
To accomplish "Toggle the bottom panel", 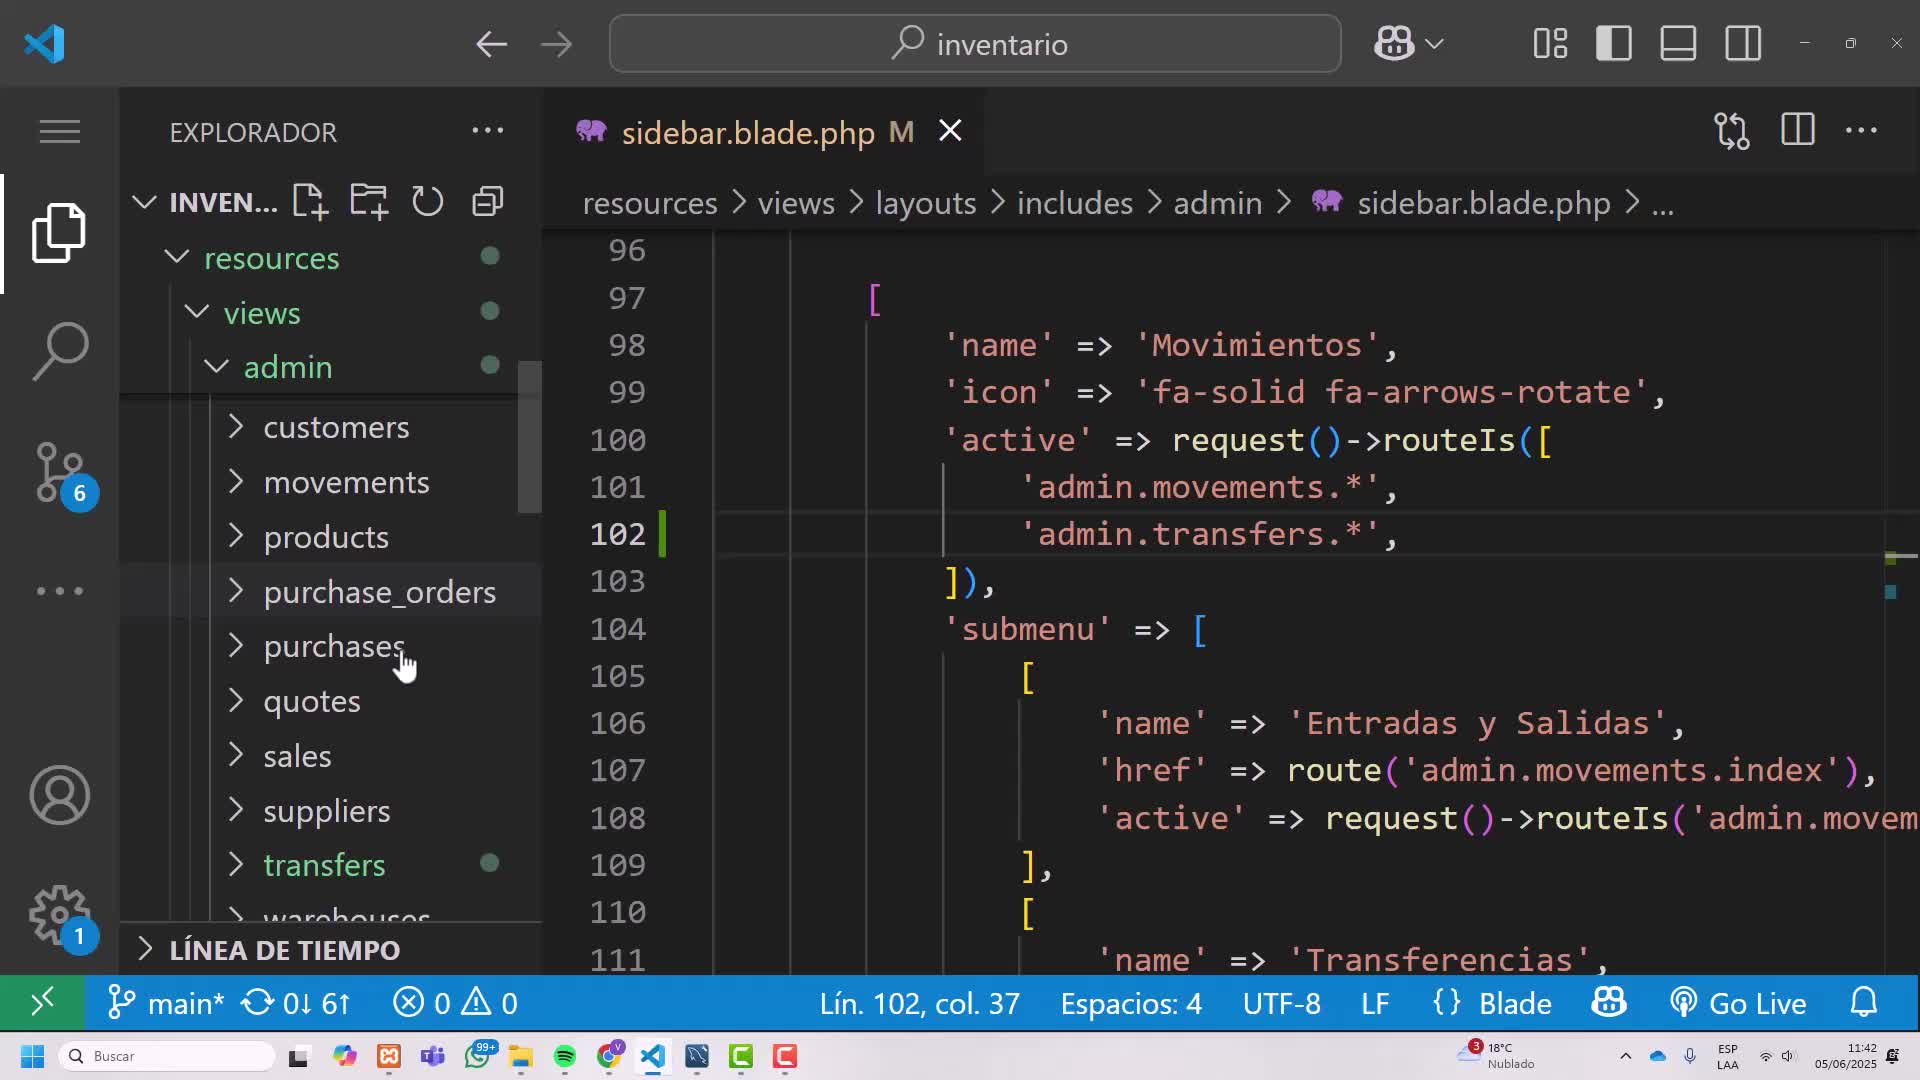I will coord(1678,44).
